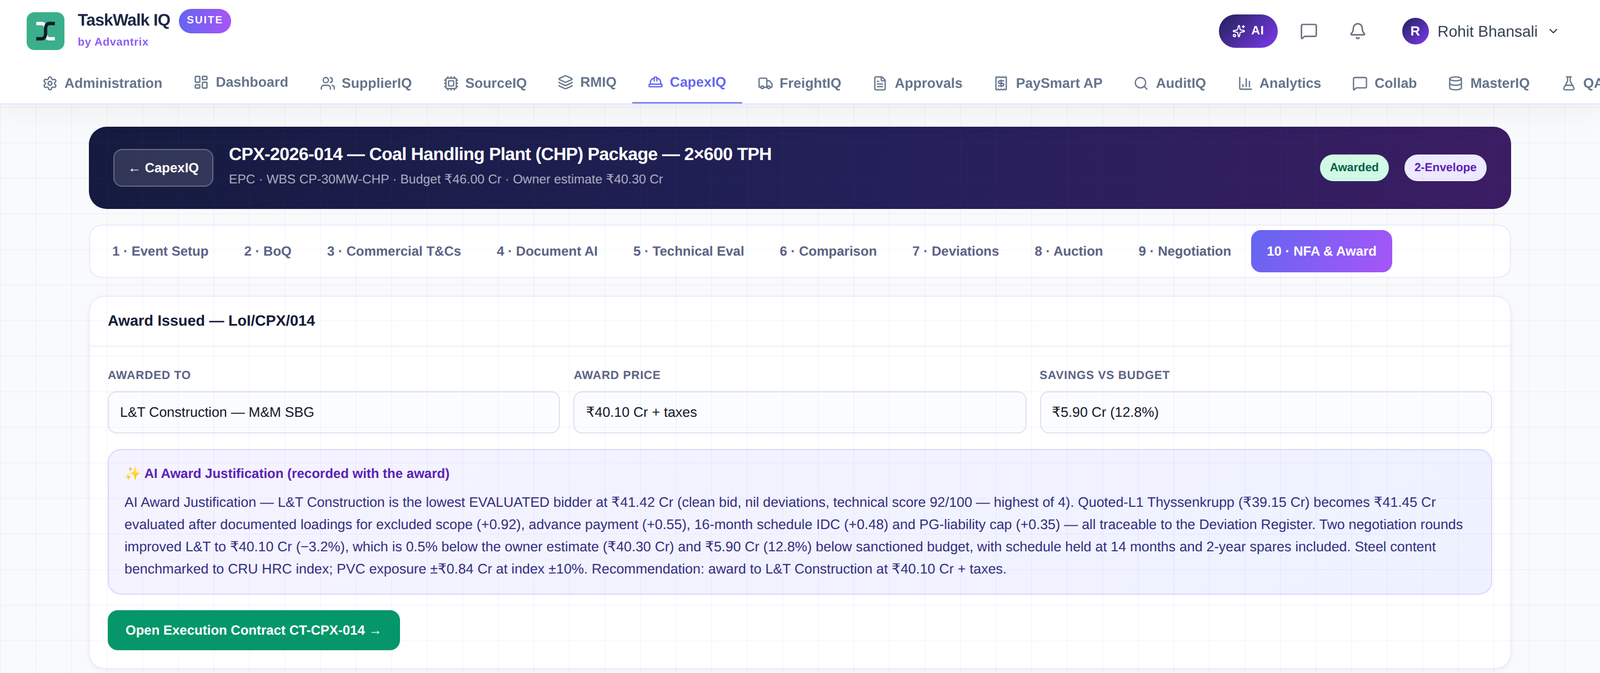Click the Awarded To input field
The image size is (1600, 673).
[334, 412]
